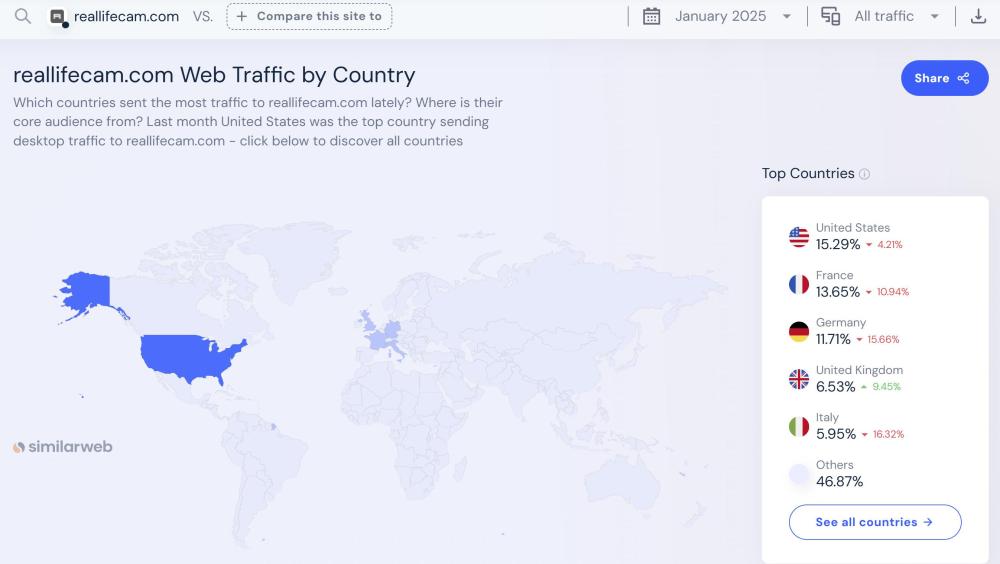Click Compare this site to field
The width and height of the screenshot is (1000, 564).
[309, 16]
